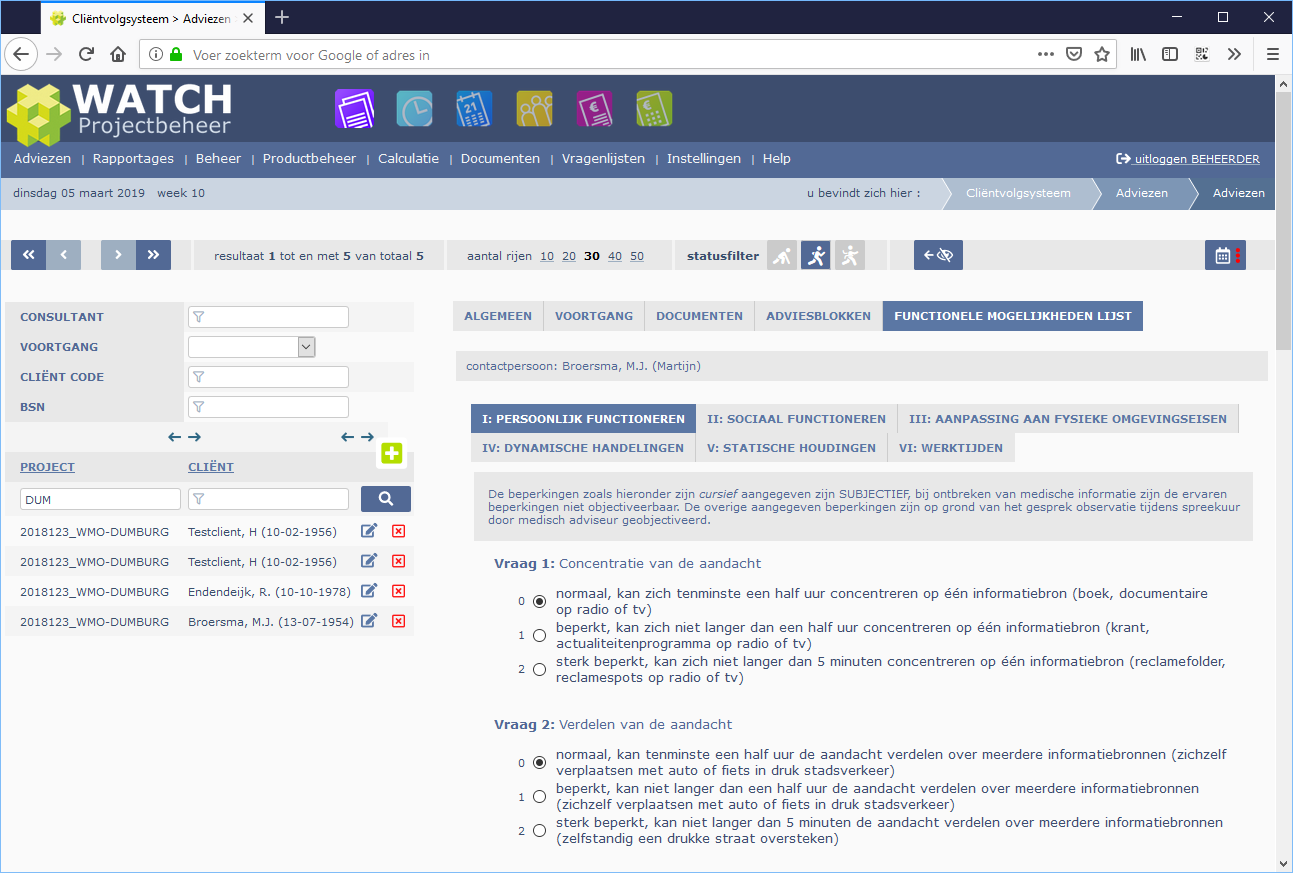Open the purple documents module icon
Image resolution: width=1293 pixels, height=873 pixels.
click(x=354, y=108)
